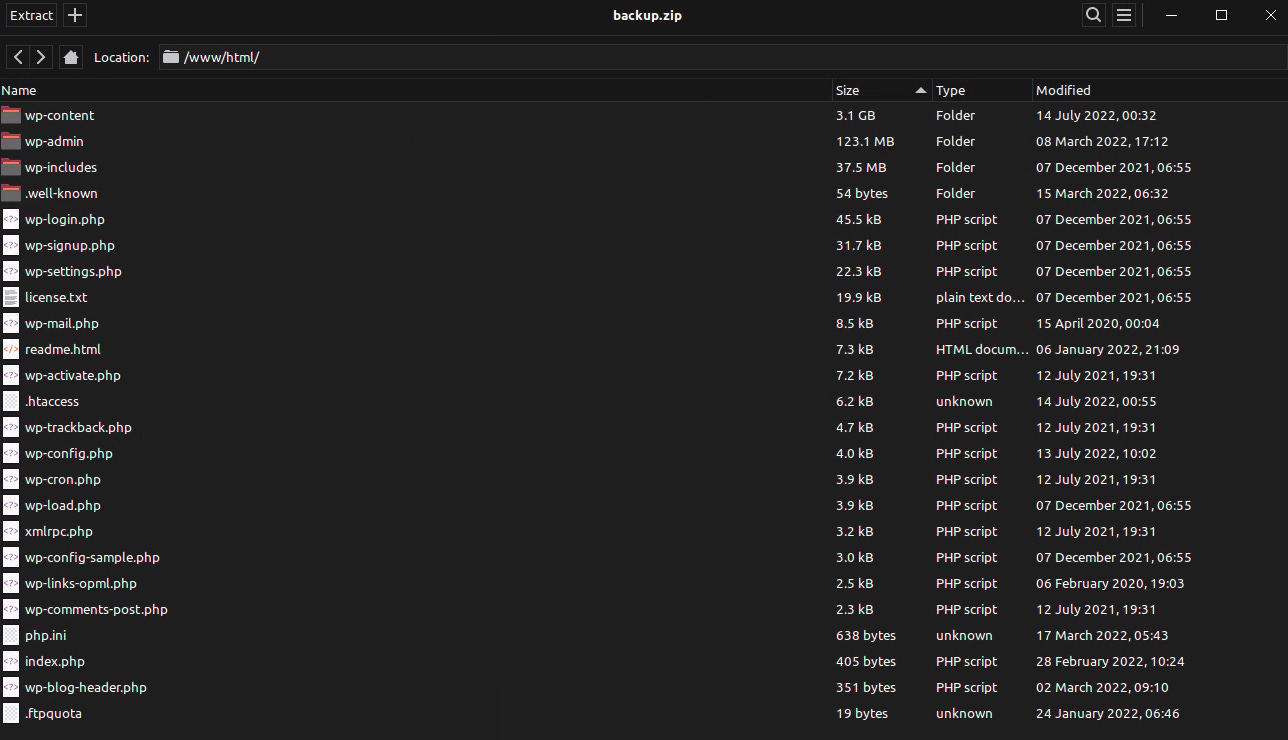The width and height of the screenshot is (1288, 740).
Task: Click the wp-trackback.php file icon
Action: pos(11,427)
